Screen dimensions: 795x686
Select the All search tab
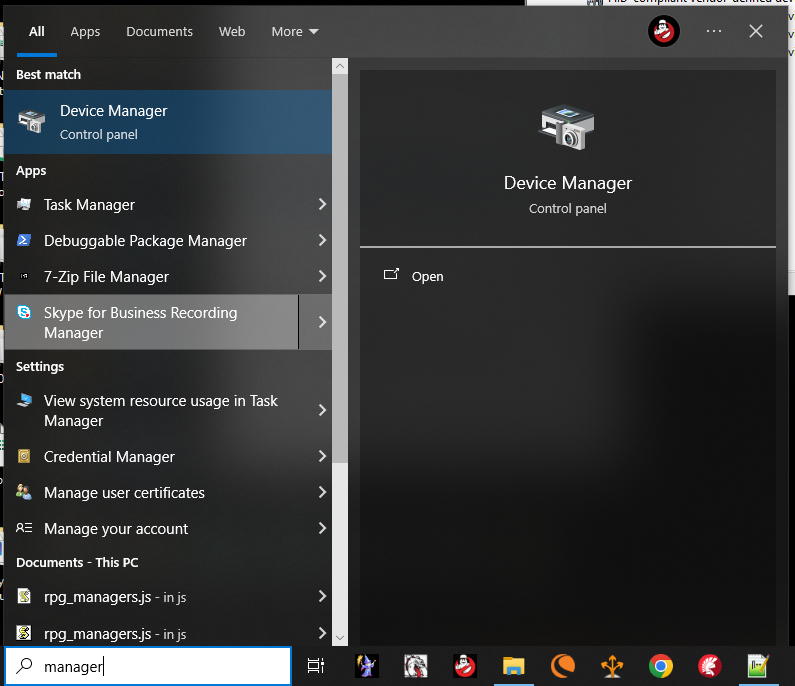click(x=37, y=31)
